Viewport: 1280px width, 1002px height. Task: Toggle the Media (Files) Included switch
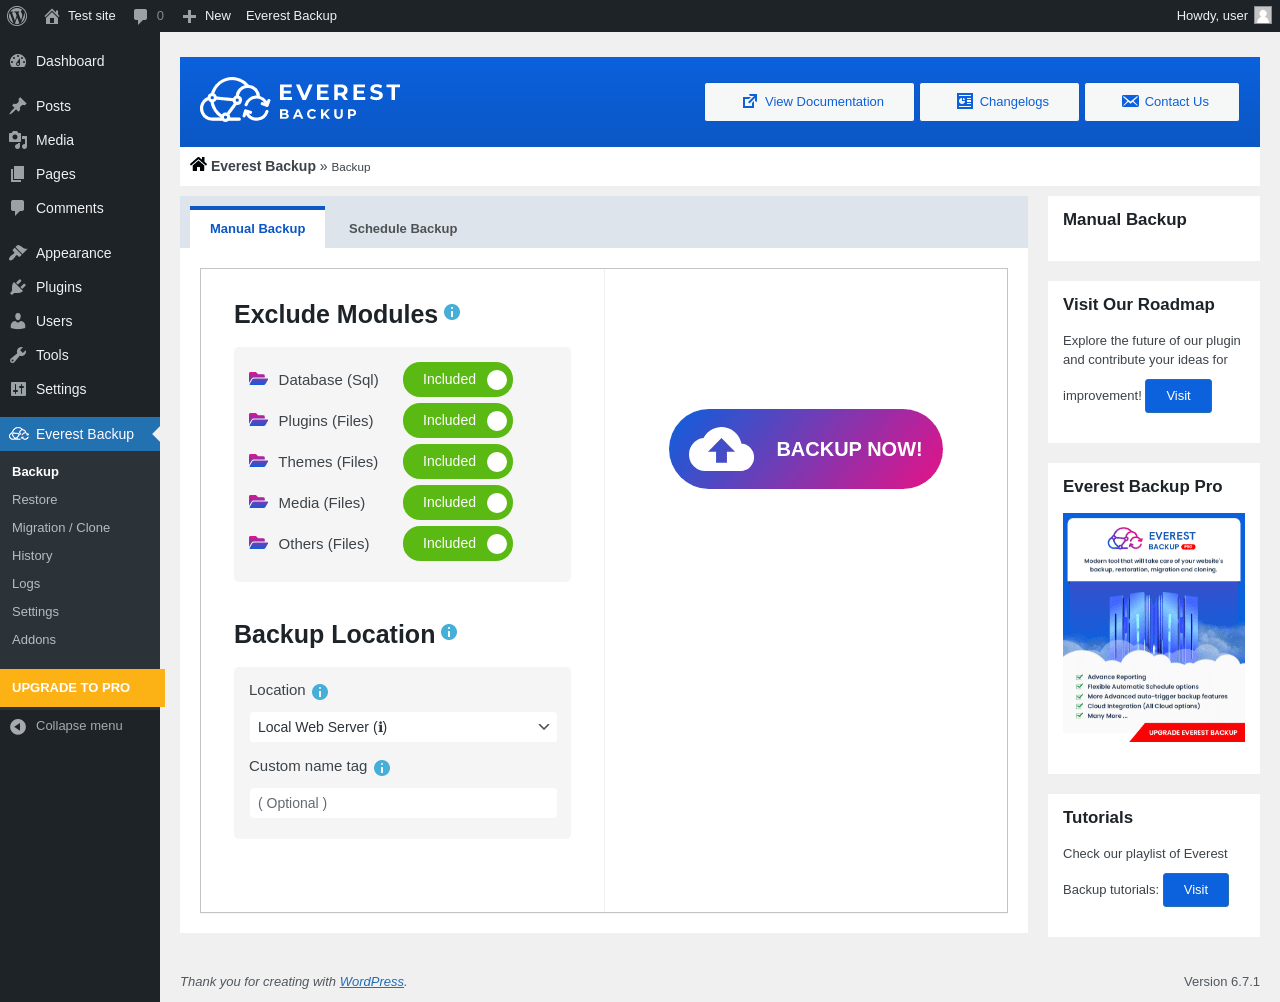click(458, 503)
